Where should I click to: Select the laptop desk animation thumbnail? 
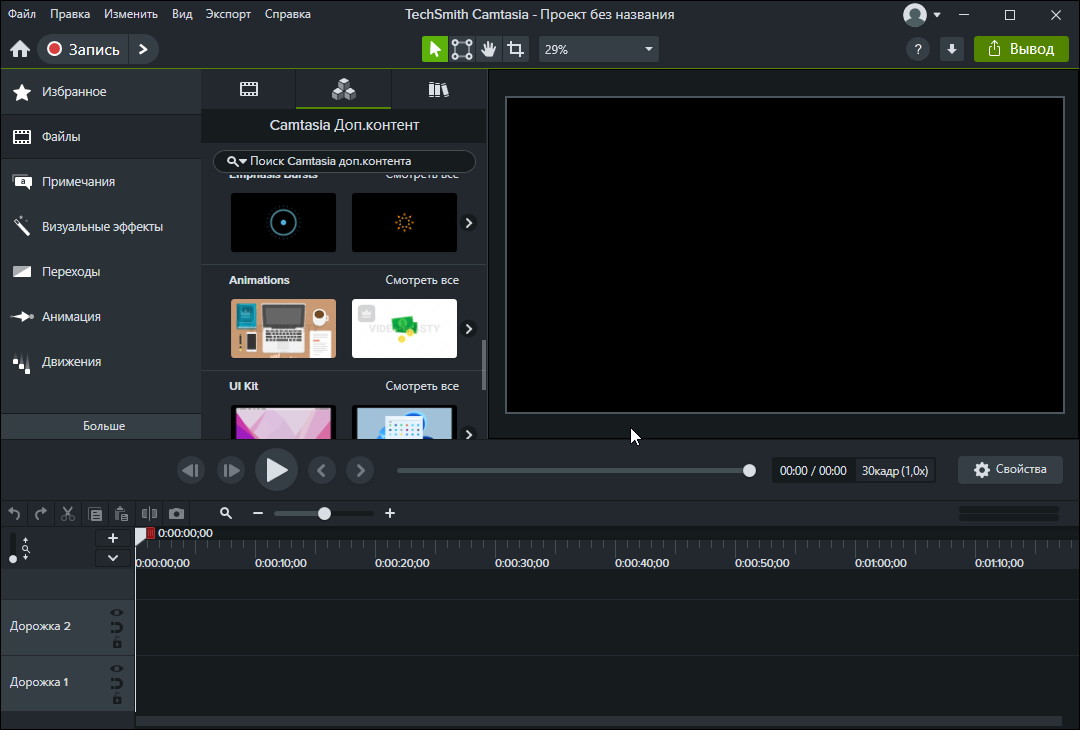(283, 328)
